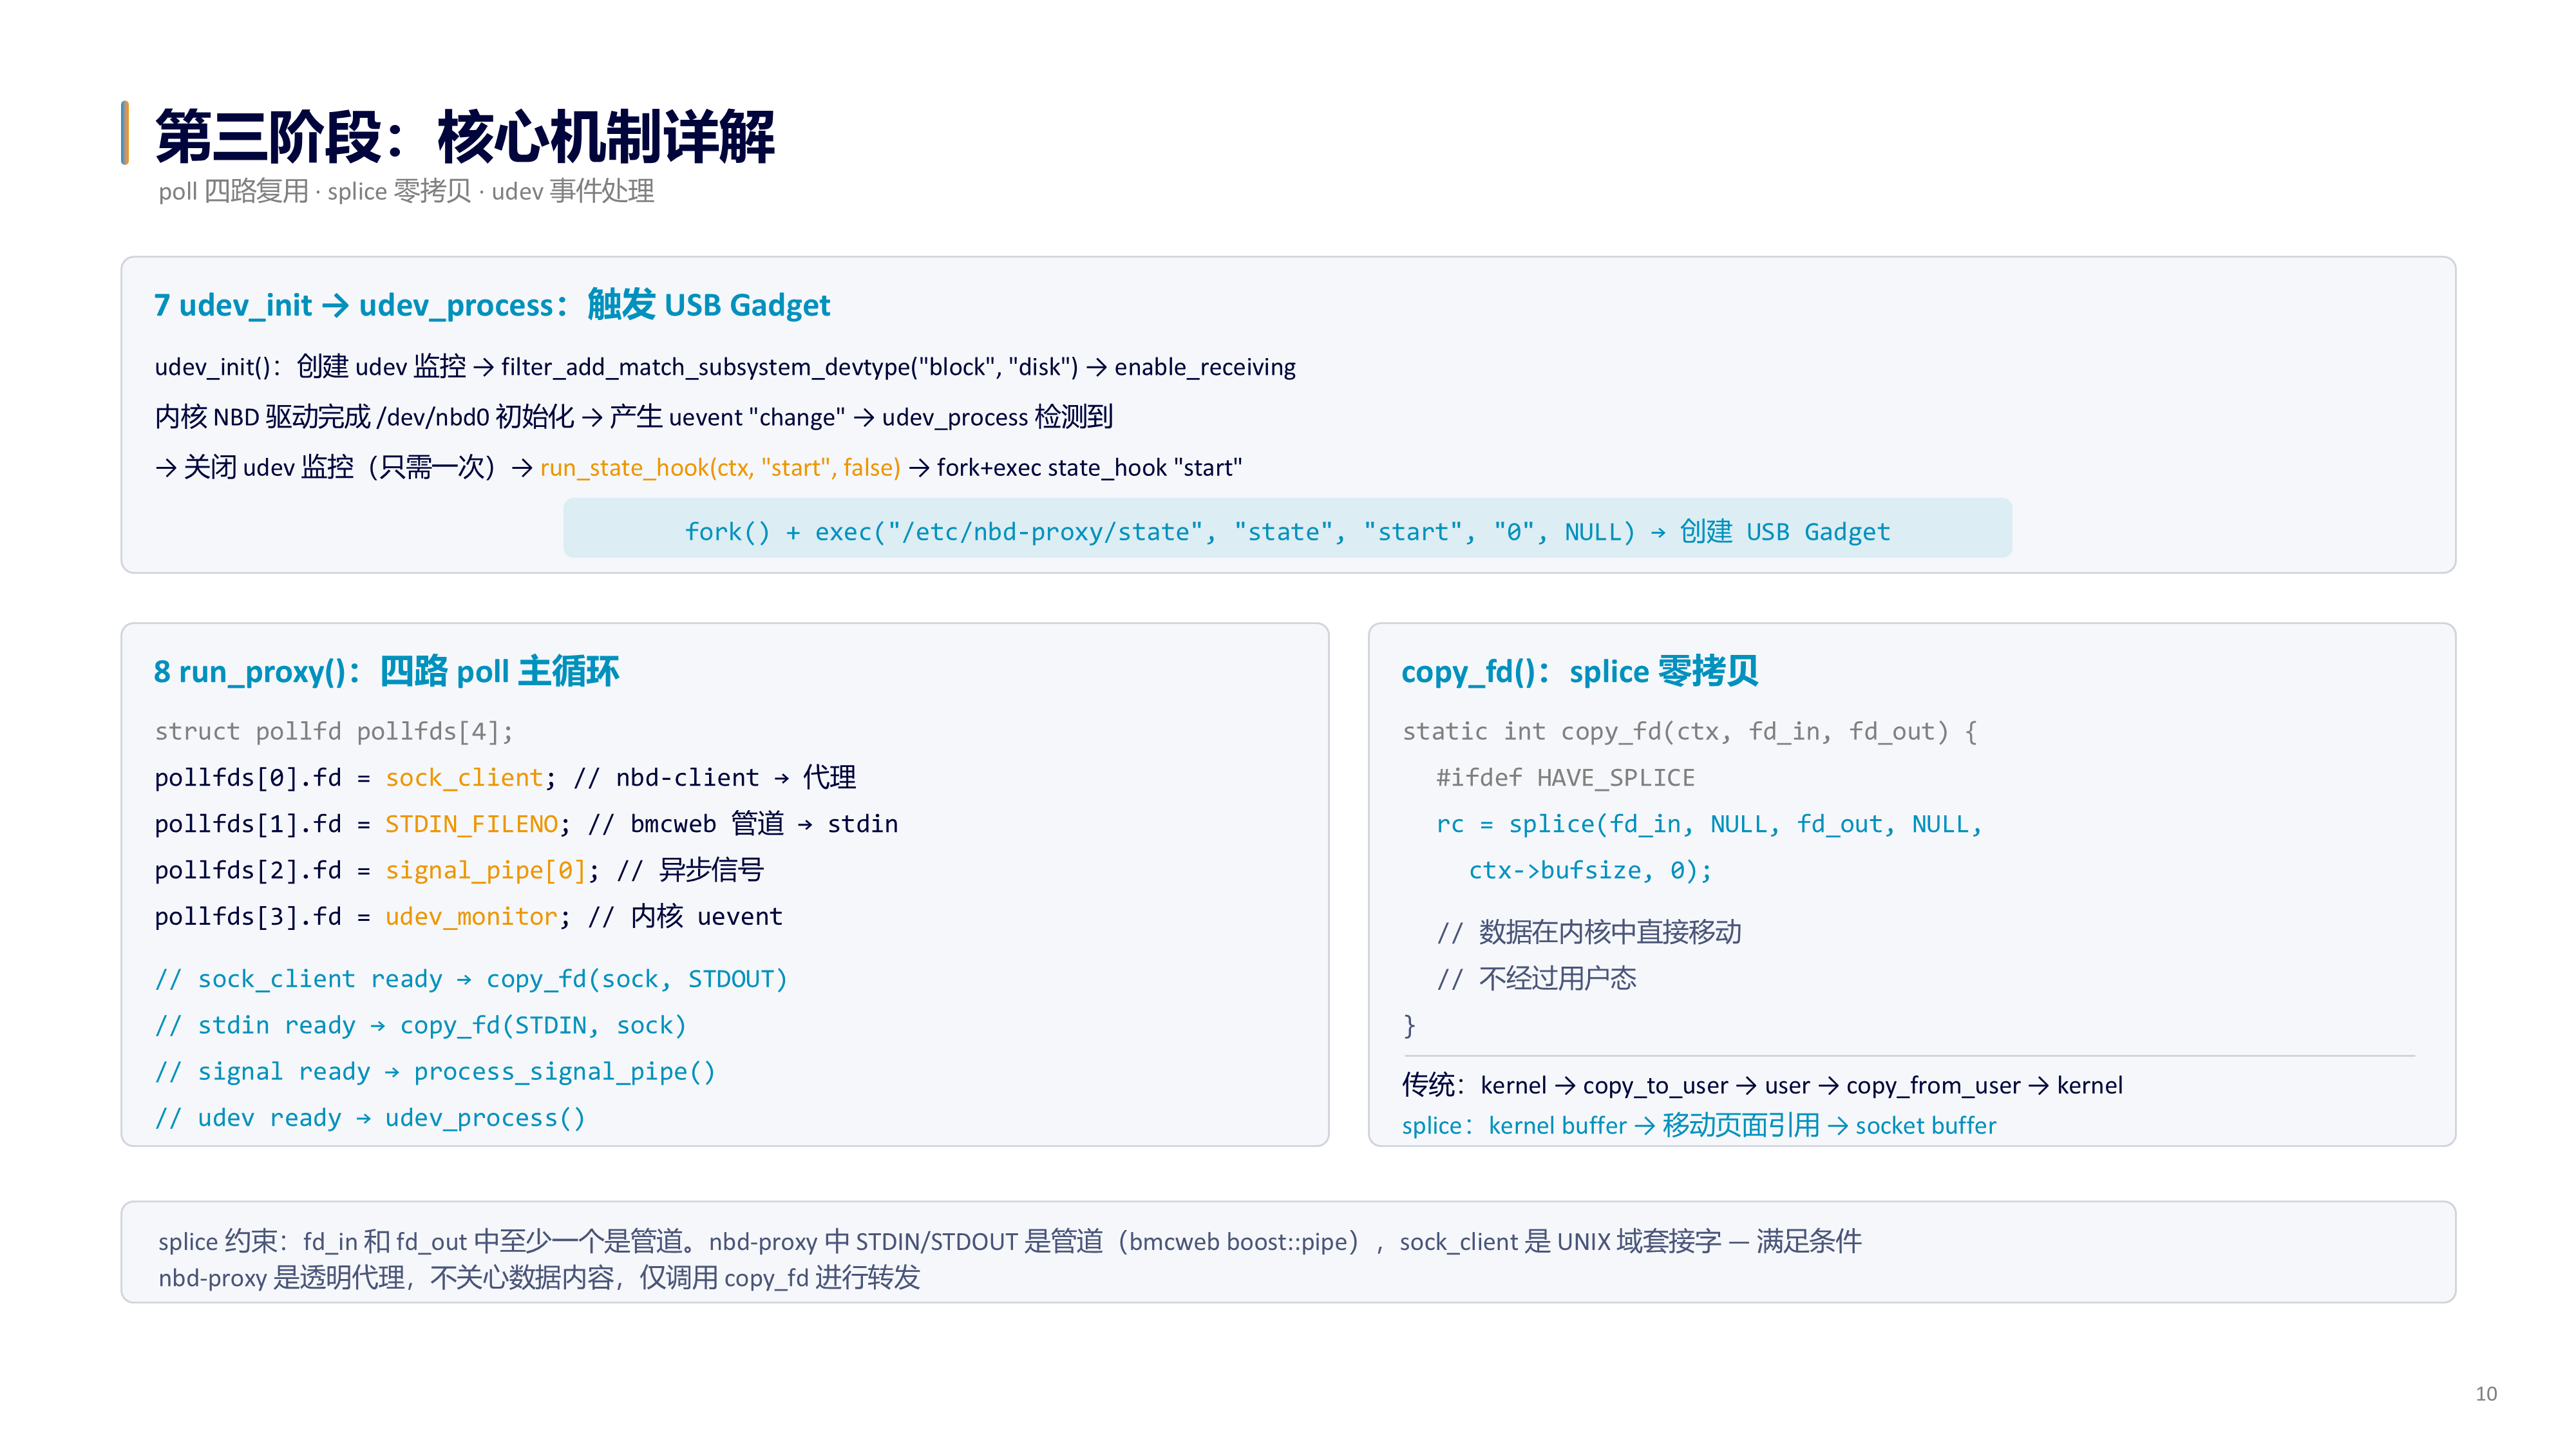Select the rc = splice(fd_in, NULL code line
Viewport: 2576px width, 1449px height.
tap(1709, 824)
